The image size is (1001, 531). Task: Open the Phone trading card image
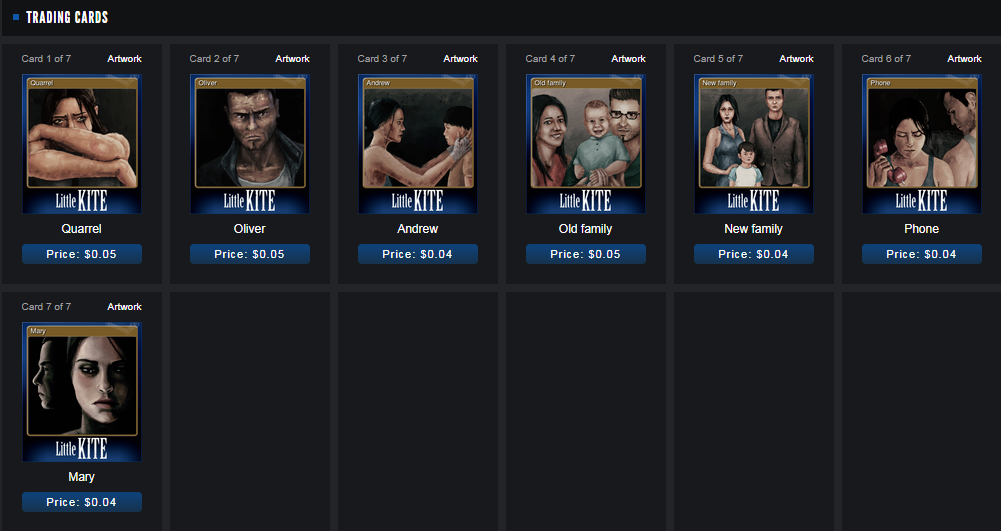(x=921, y=144)
